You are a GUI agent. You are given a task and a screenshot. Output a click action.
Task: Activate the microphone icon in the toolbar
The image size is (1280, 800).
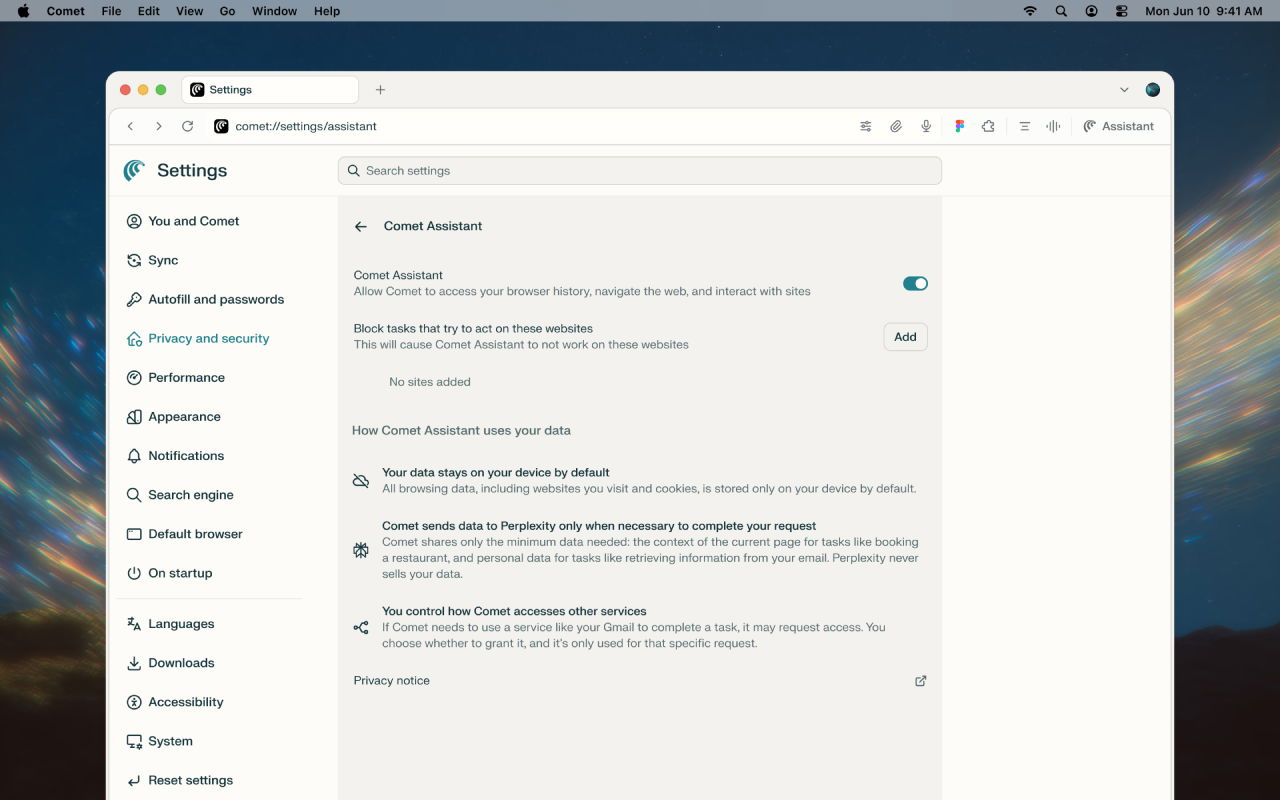pyautogui.click(x=925, y=126)
